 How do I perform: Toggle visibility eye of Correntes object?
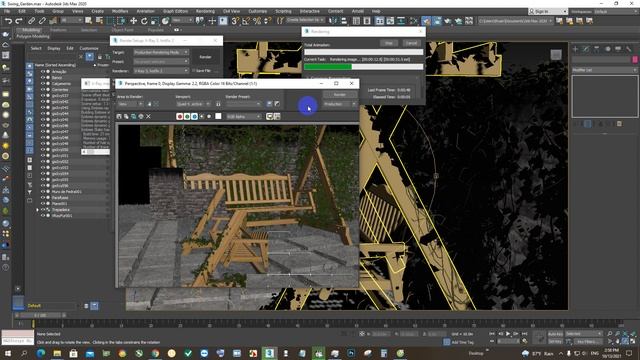click(x=42, y=89)
